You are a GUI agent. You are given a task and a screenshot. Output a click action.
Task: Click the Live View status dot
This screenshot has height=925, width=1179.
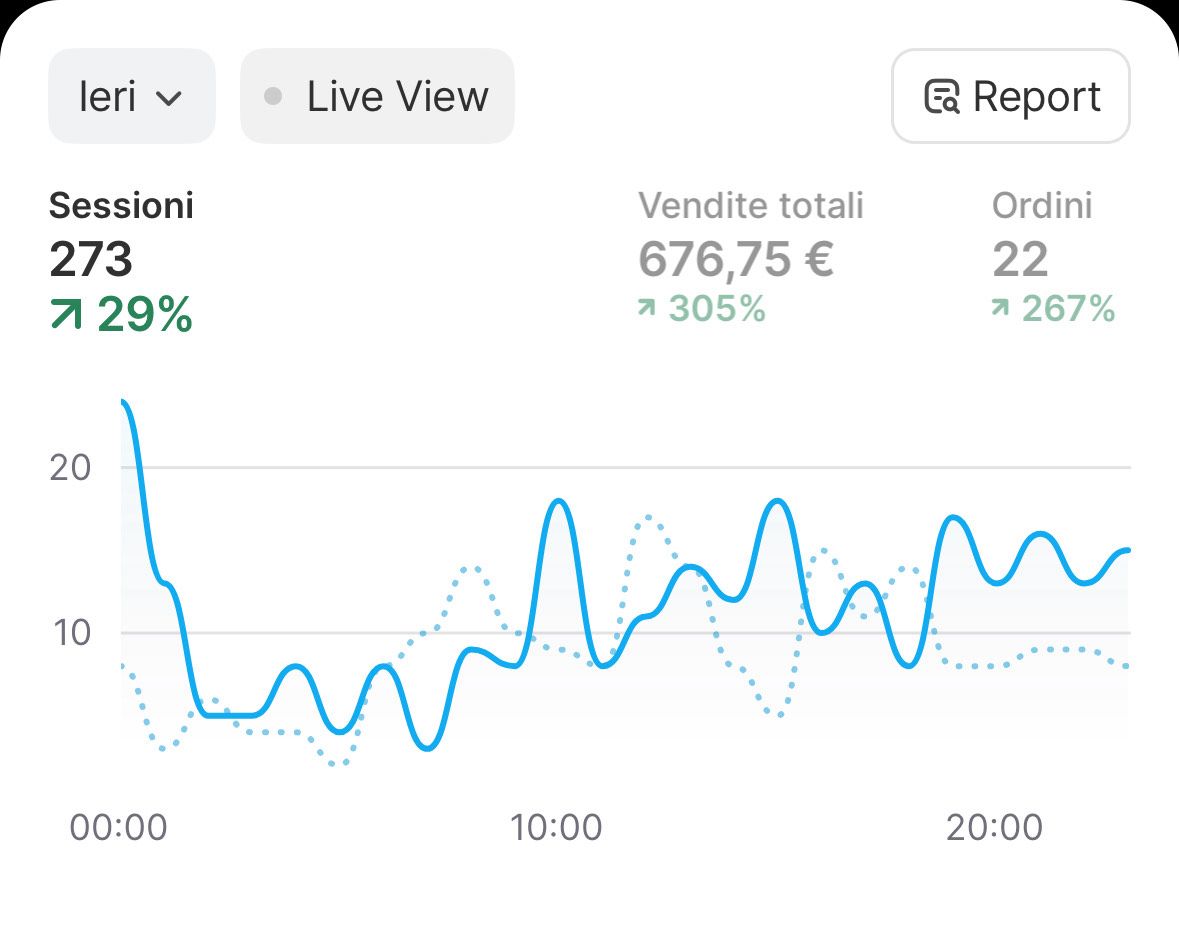pyautogui.click(x=272, y=97)
